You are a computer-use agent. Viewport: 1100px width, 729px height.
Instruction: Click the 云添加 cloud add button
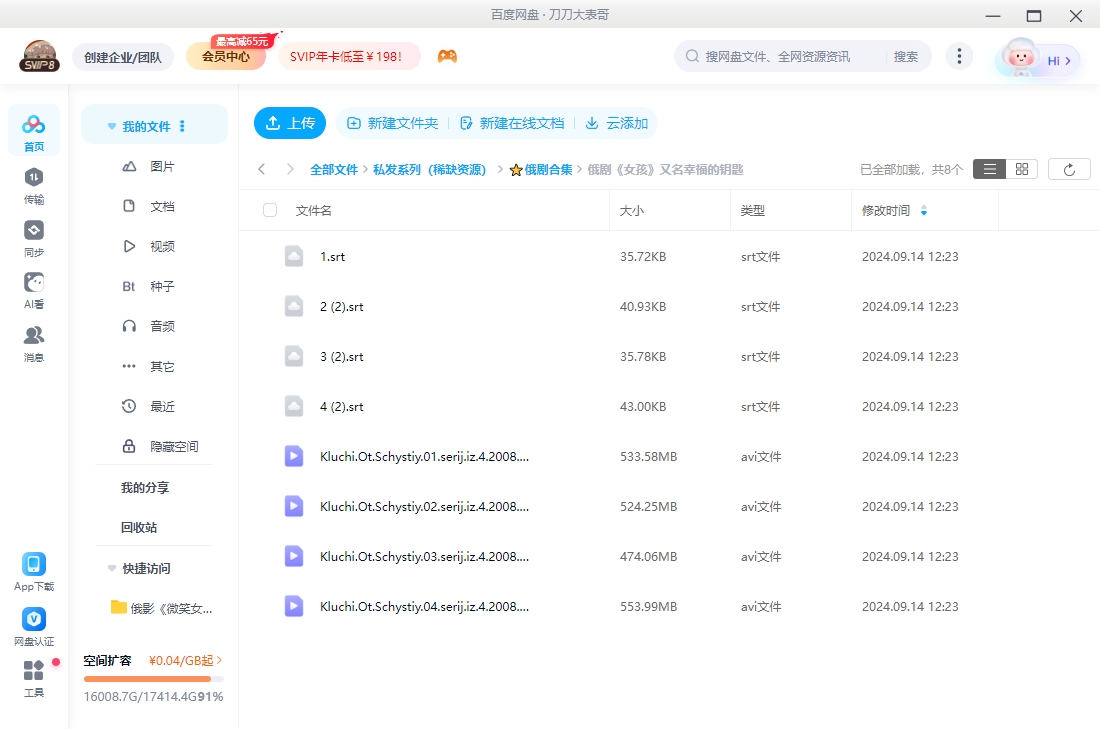point(617,123)
